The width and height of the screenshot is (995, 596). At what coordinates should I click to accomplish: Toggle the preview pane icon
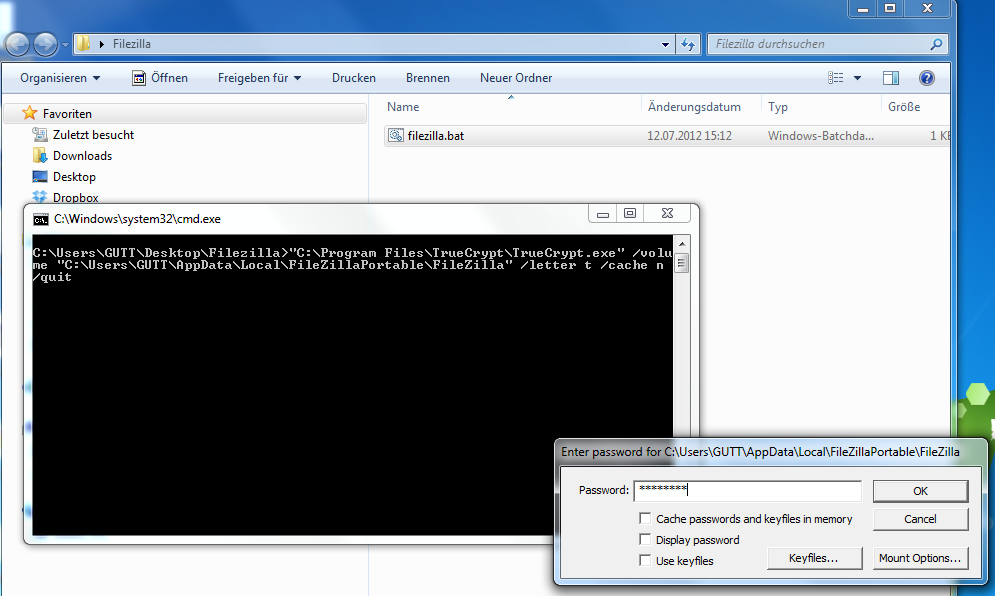891,78
